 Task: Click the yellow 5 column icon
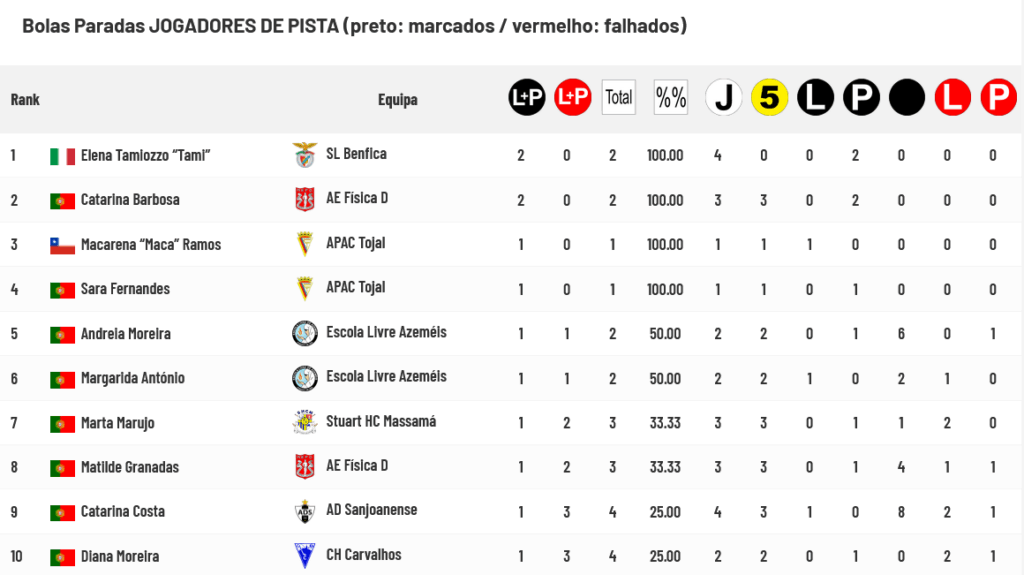(769, 97)
